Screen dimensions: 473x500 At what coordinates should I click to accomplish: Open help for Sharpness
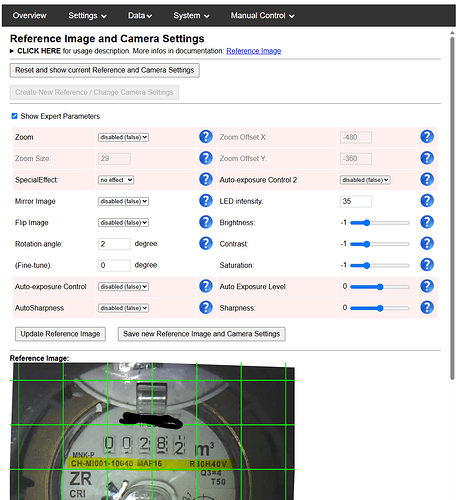point(427,307)
